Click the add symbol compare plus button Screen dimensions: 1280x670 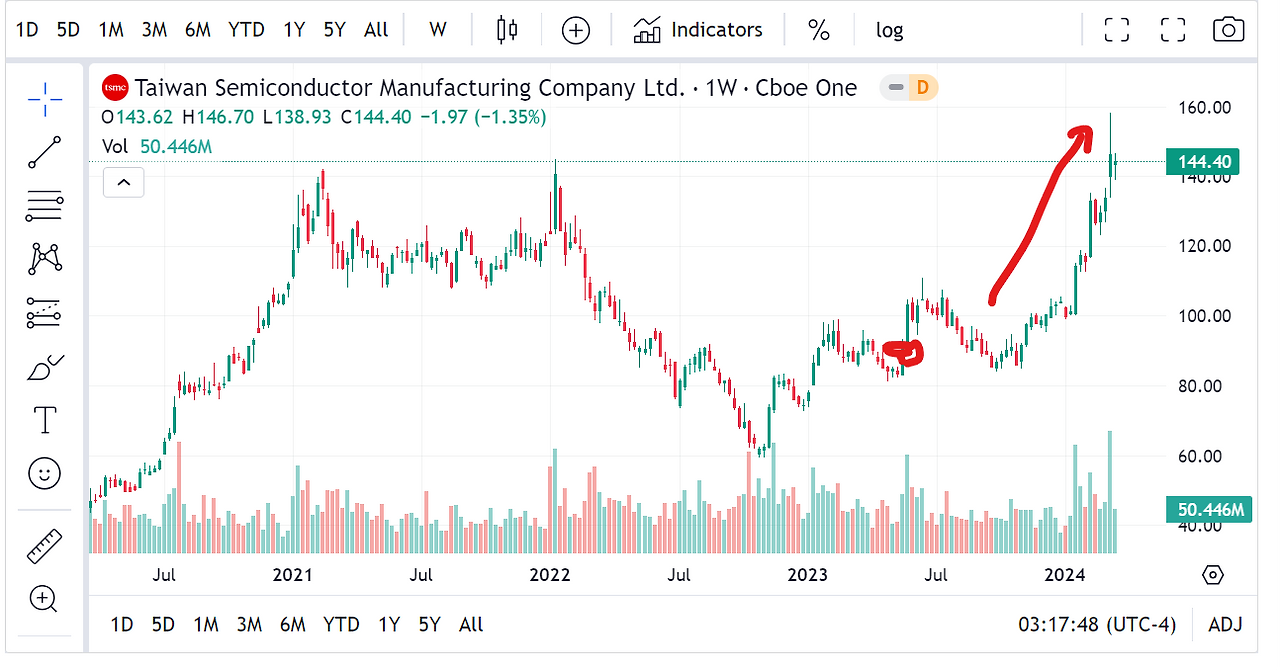pos(575,31)
